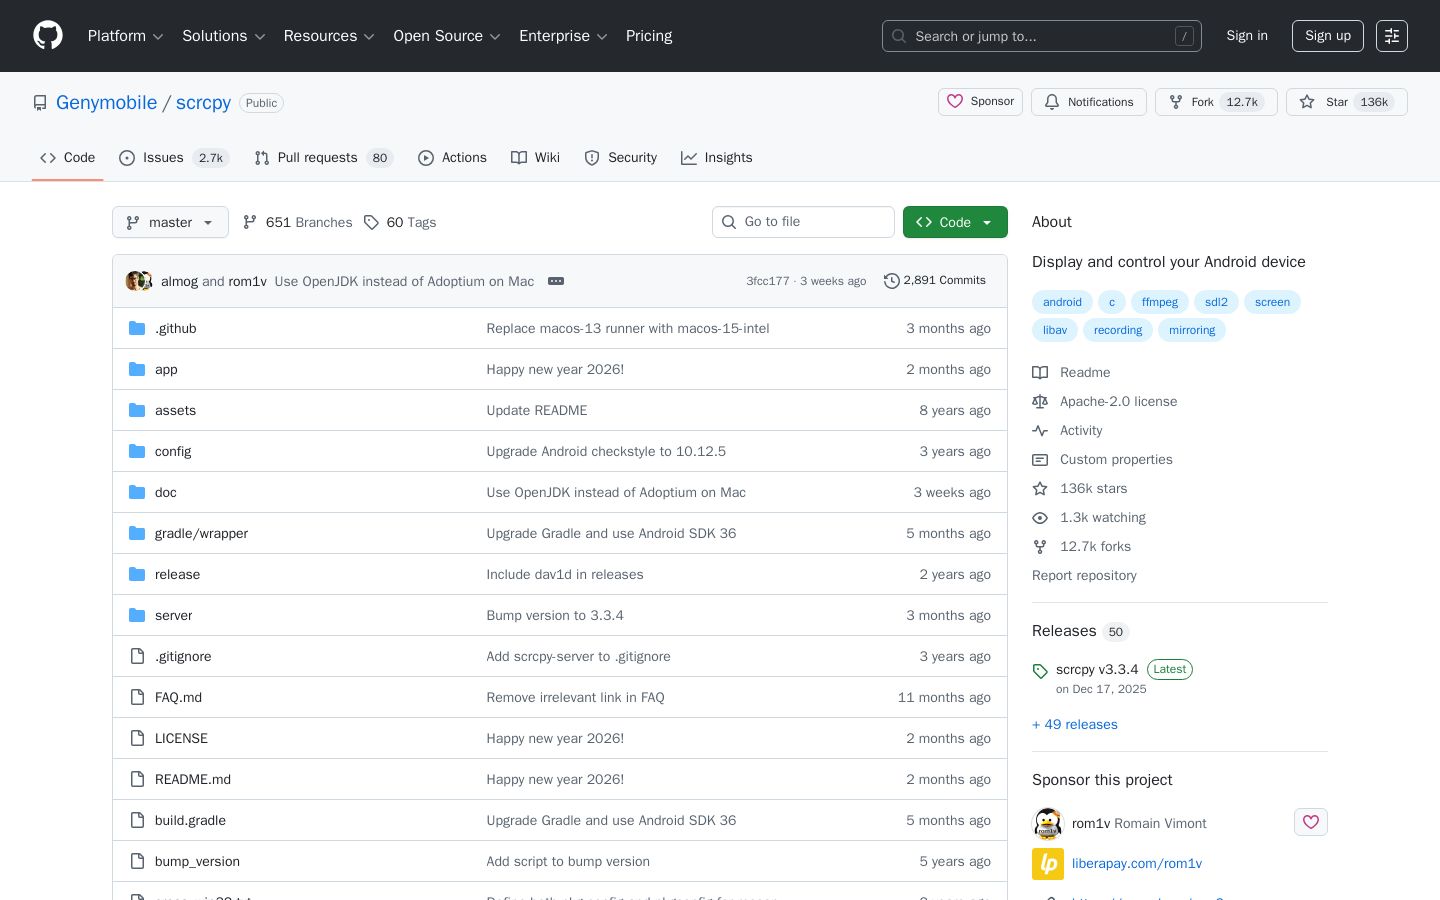
Task: Expand the Platform menu
Action: [125, 36]
